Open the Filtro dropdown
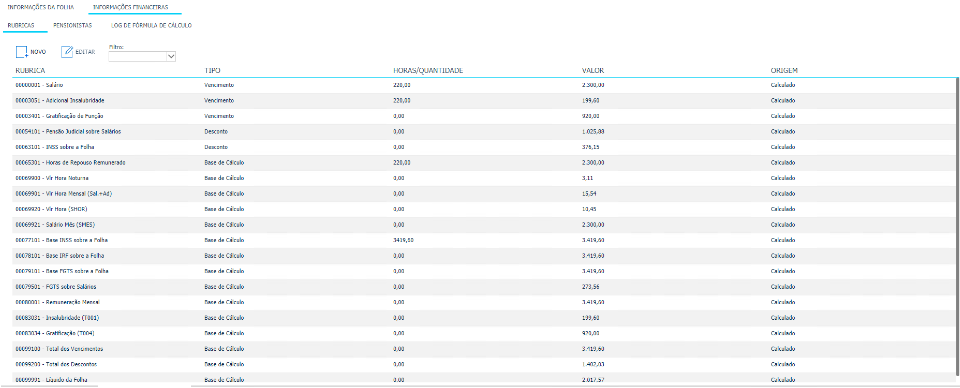Screen dimensions: 960x388 pyautogui.click(x=142, y=56)
